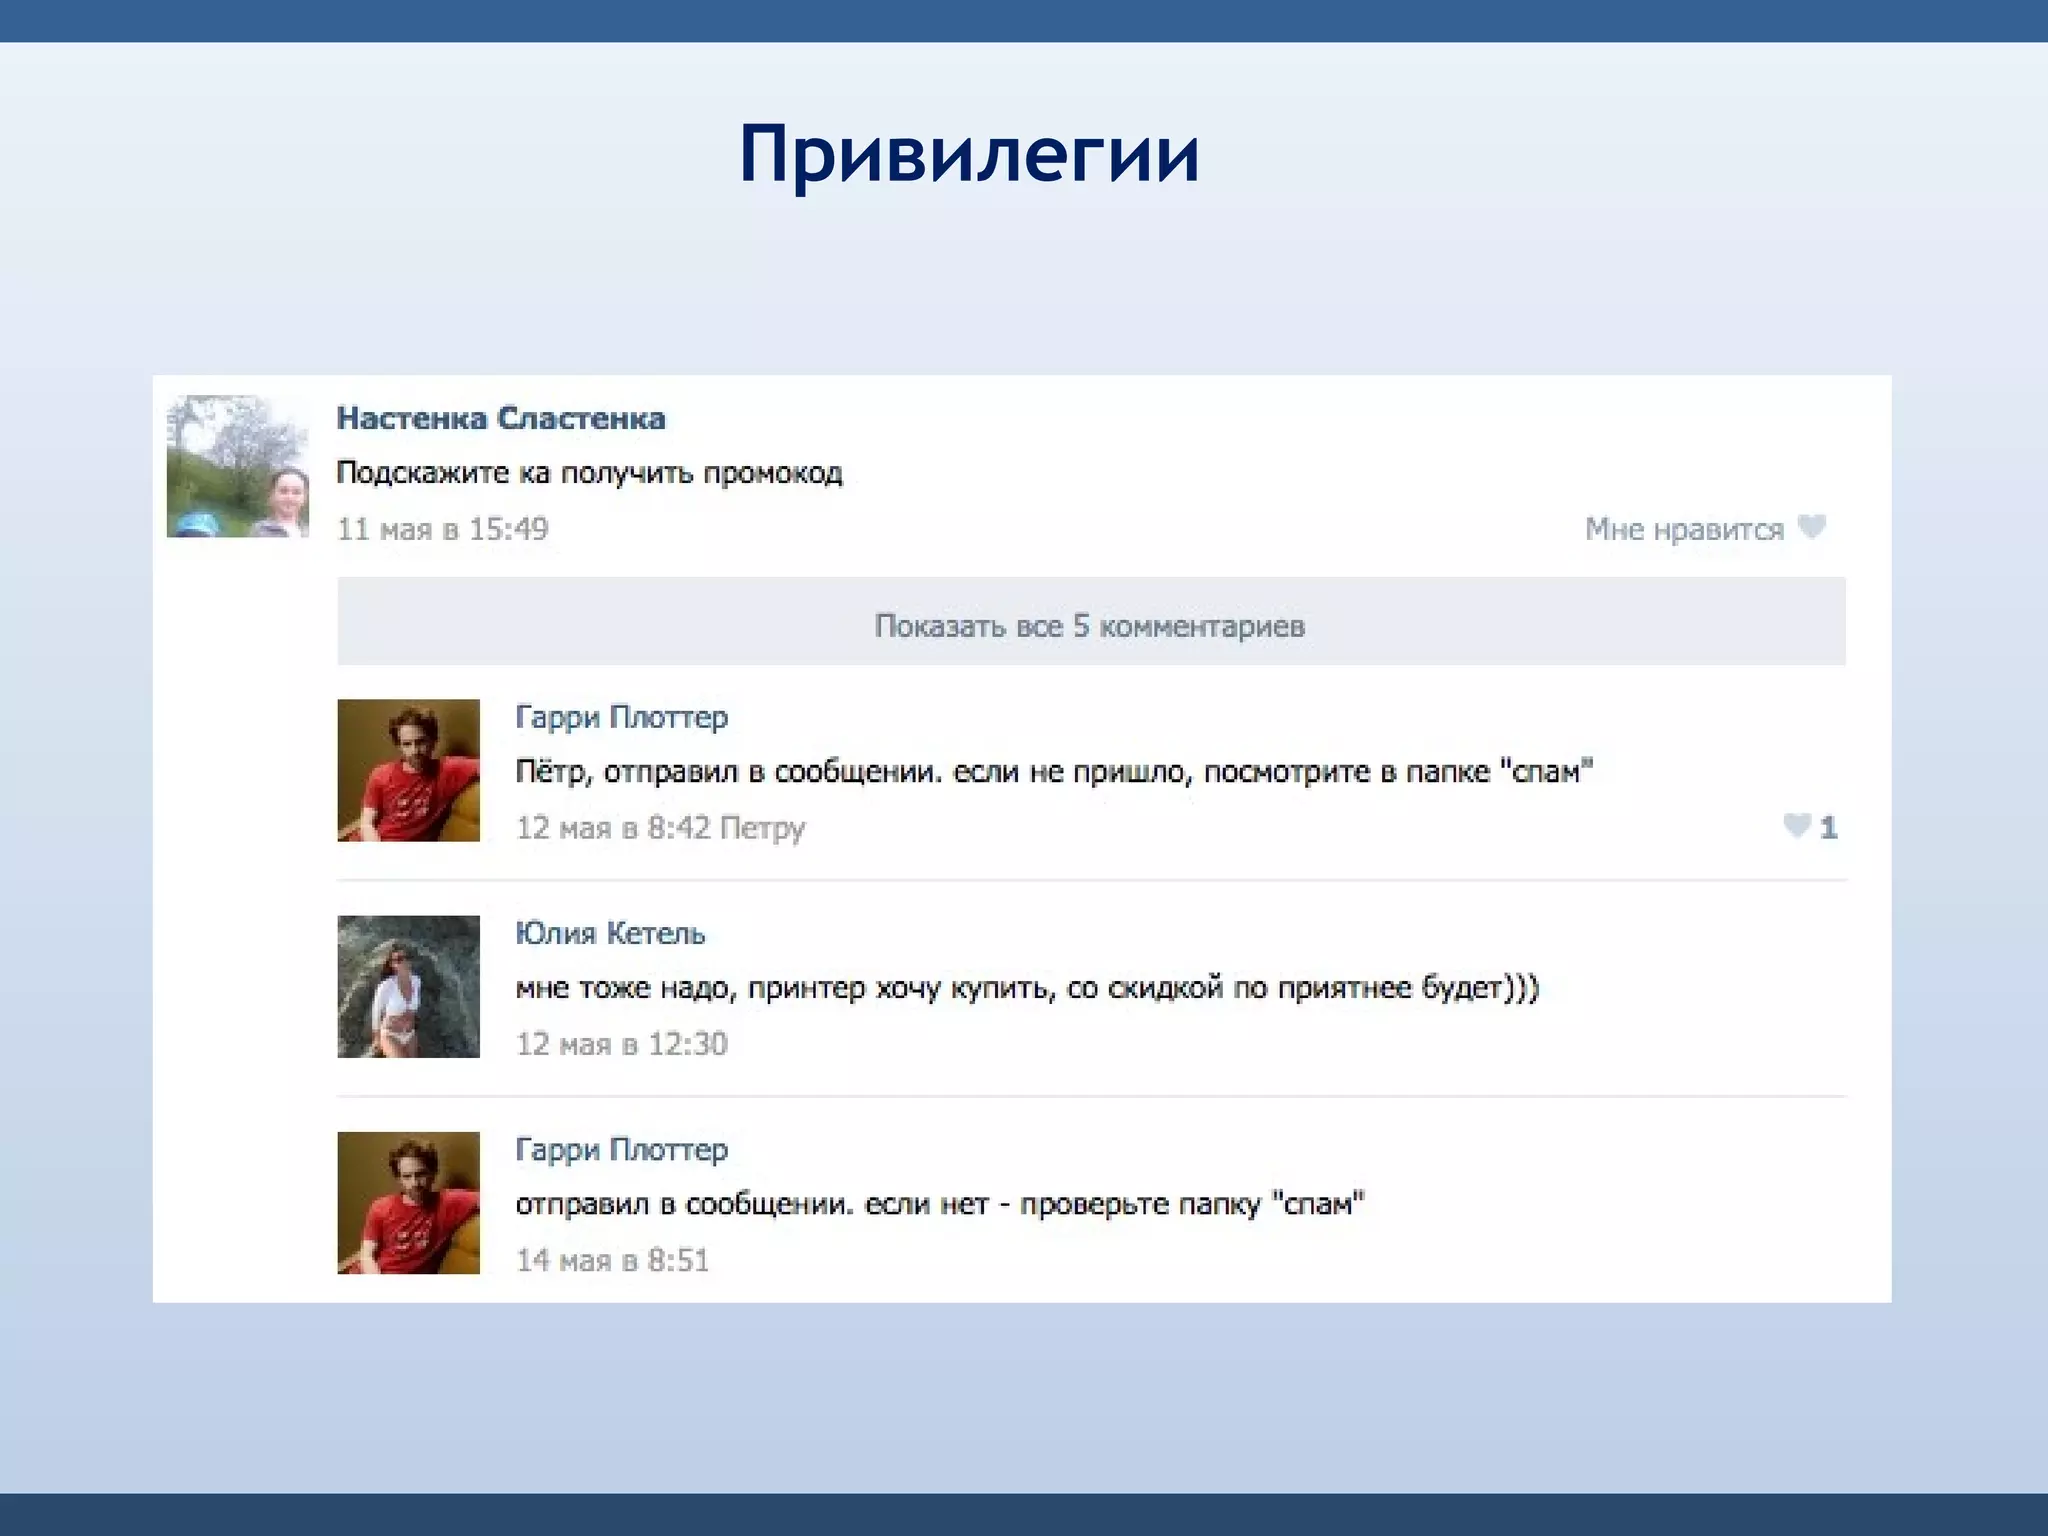Click the slide title Привилегии
The width and height of the screenshot is (2048, 1536).
pyautogui.click(x=969, y=154)
